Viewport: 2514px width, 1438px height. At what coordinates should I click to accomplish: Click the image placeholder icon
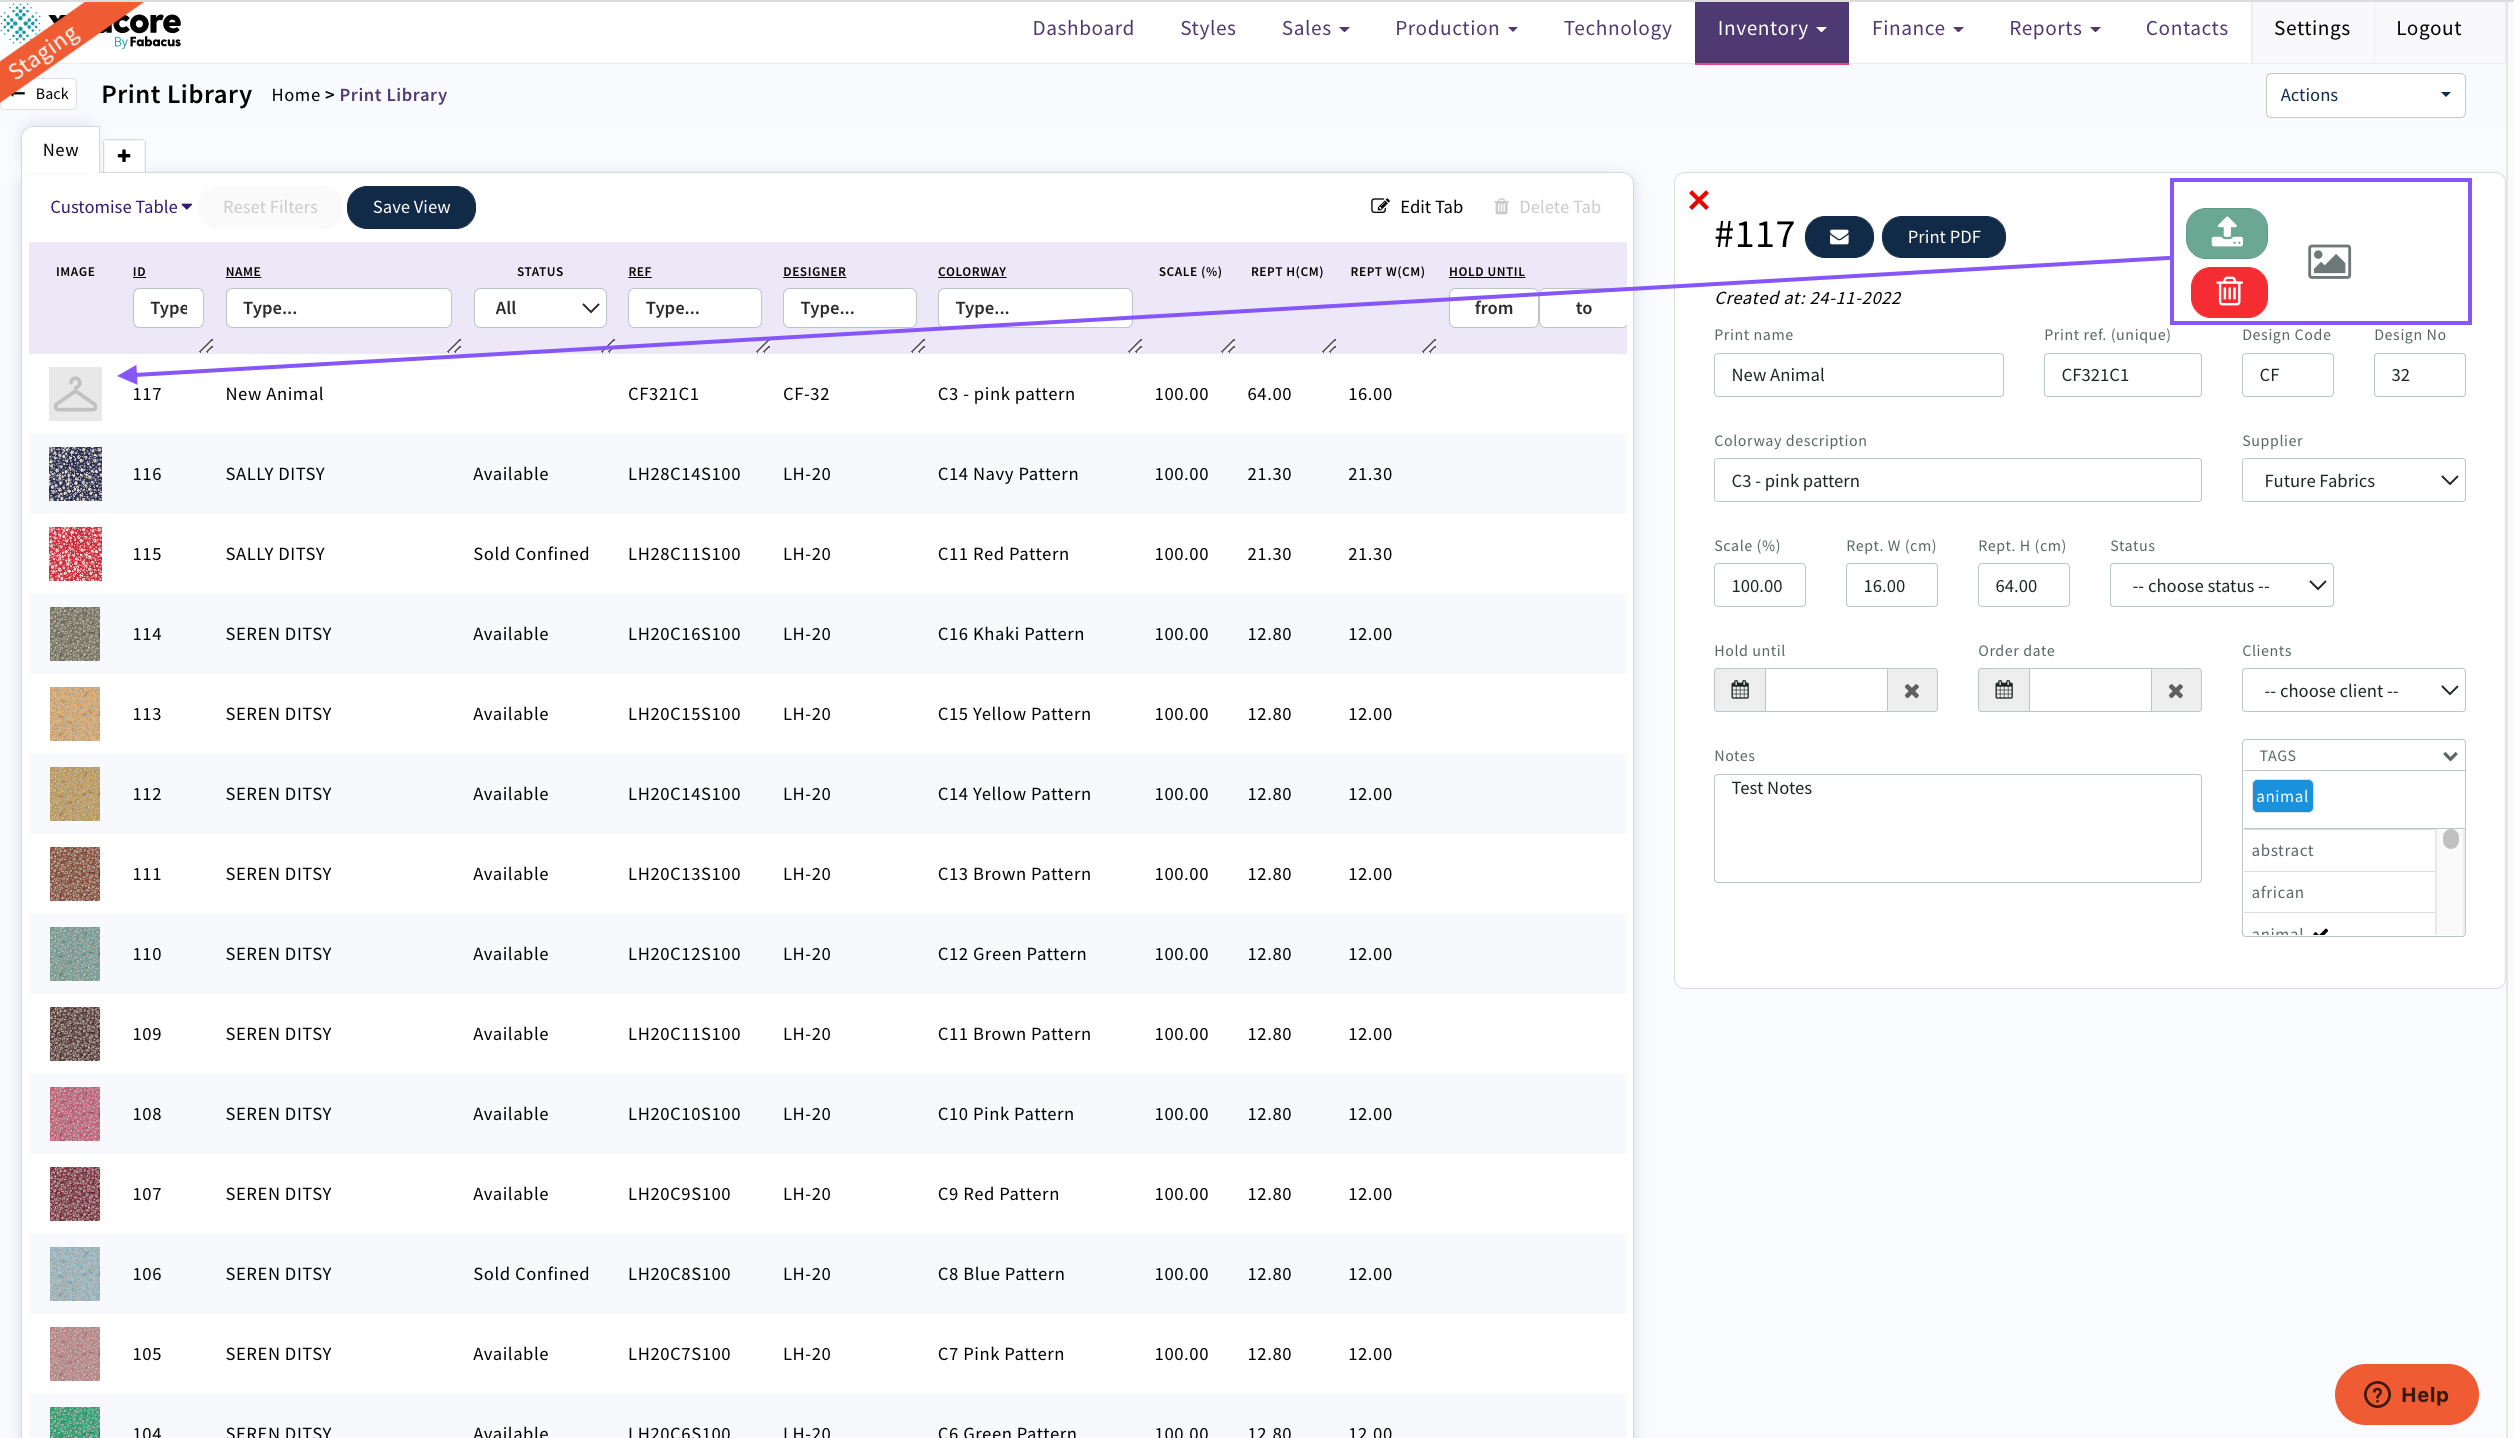tap(2329, 261)
